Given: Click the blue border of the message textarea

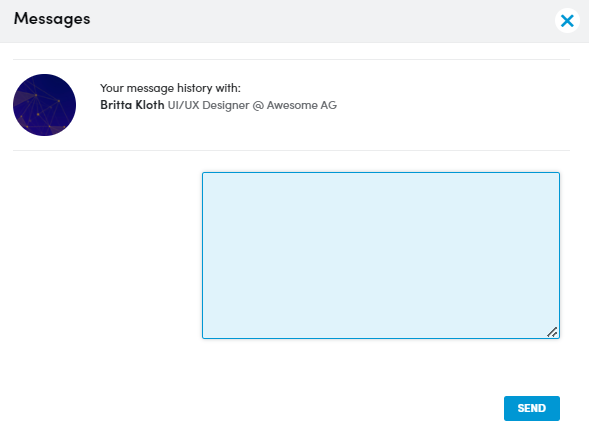Looking at the screenshot, I should (x=381, y=173).
